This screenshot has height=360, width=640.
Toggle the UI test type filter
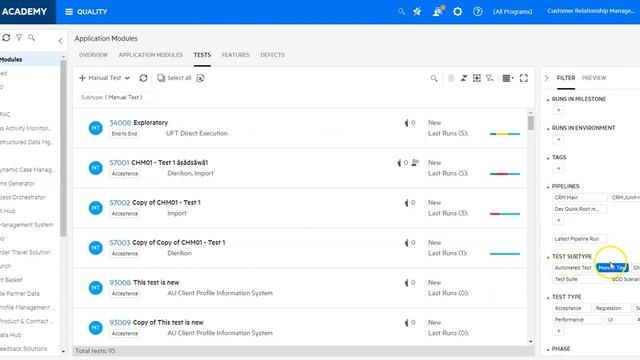point(618,320)
